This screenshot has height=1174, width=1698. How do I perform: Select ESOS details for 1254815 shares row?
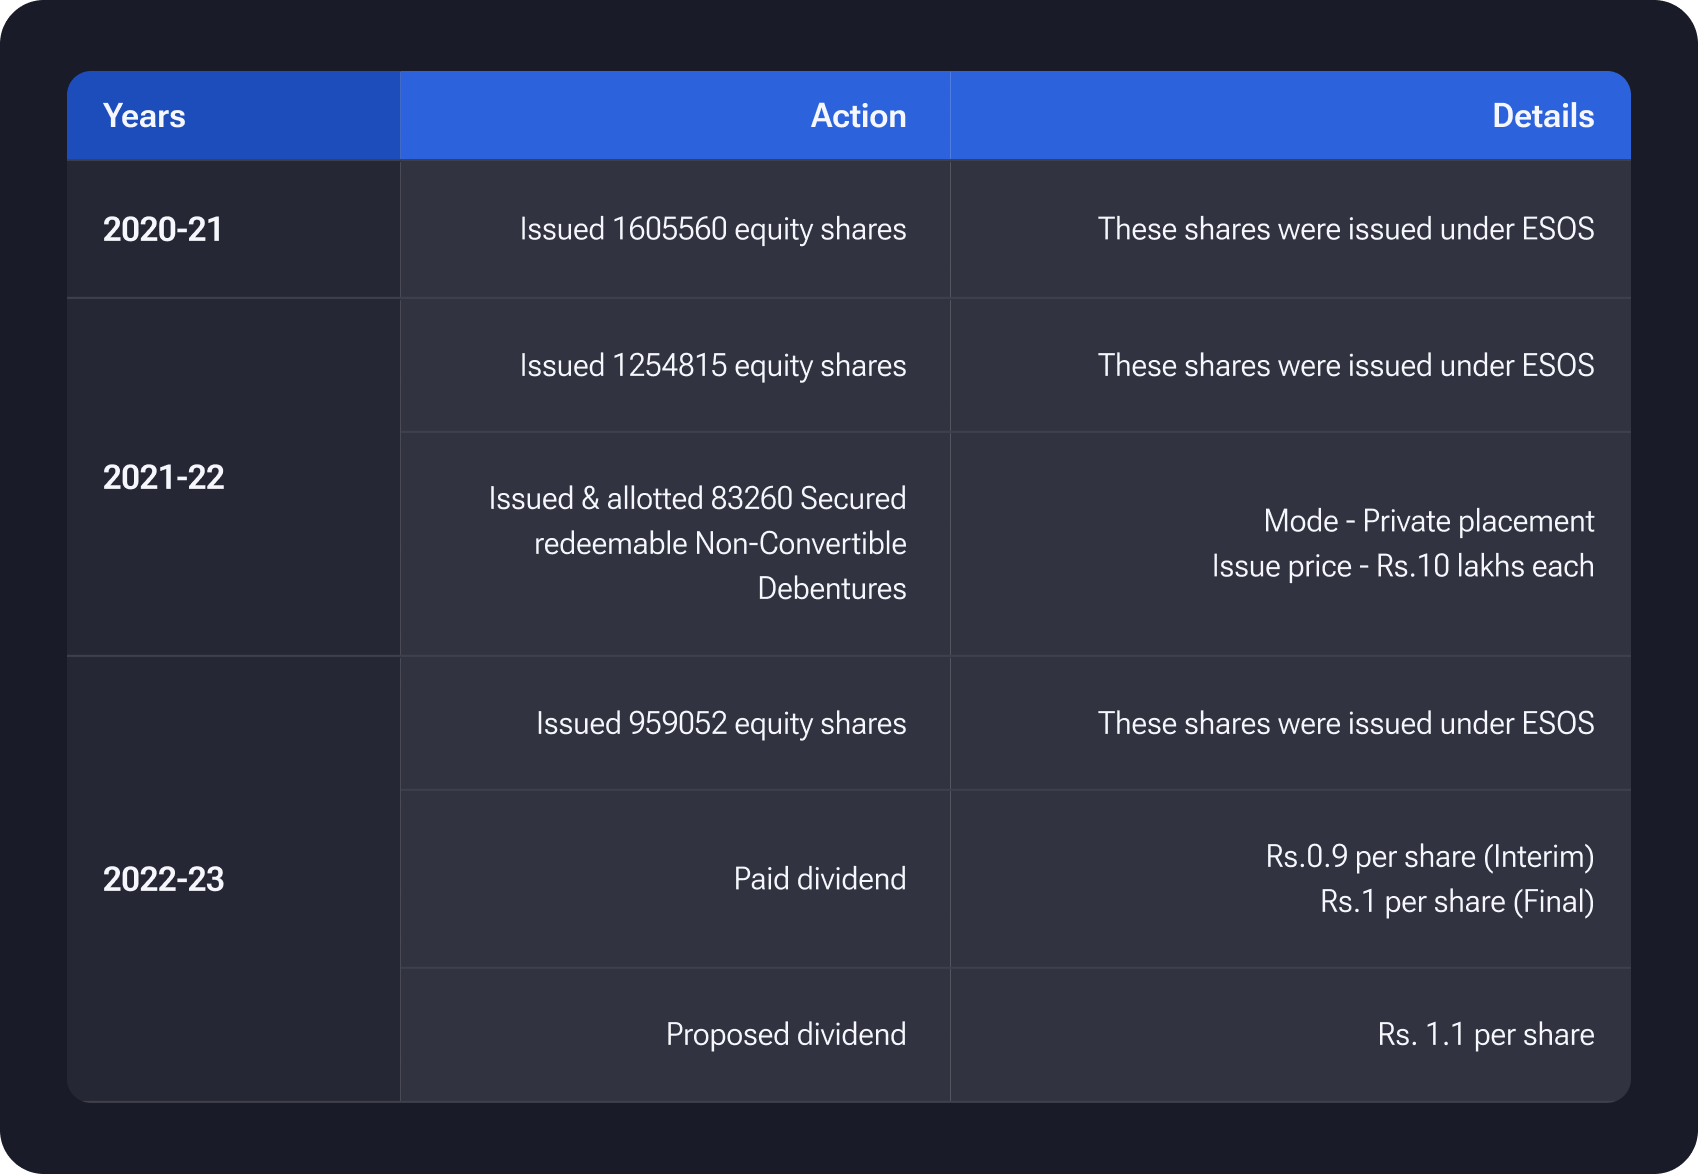(x=1345, y=366)
